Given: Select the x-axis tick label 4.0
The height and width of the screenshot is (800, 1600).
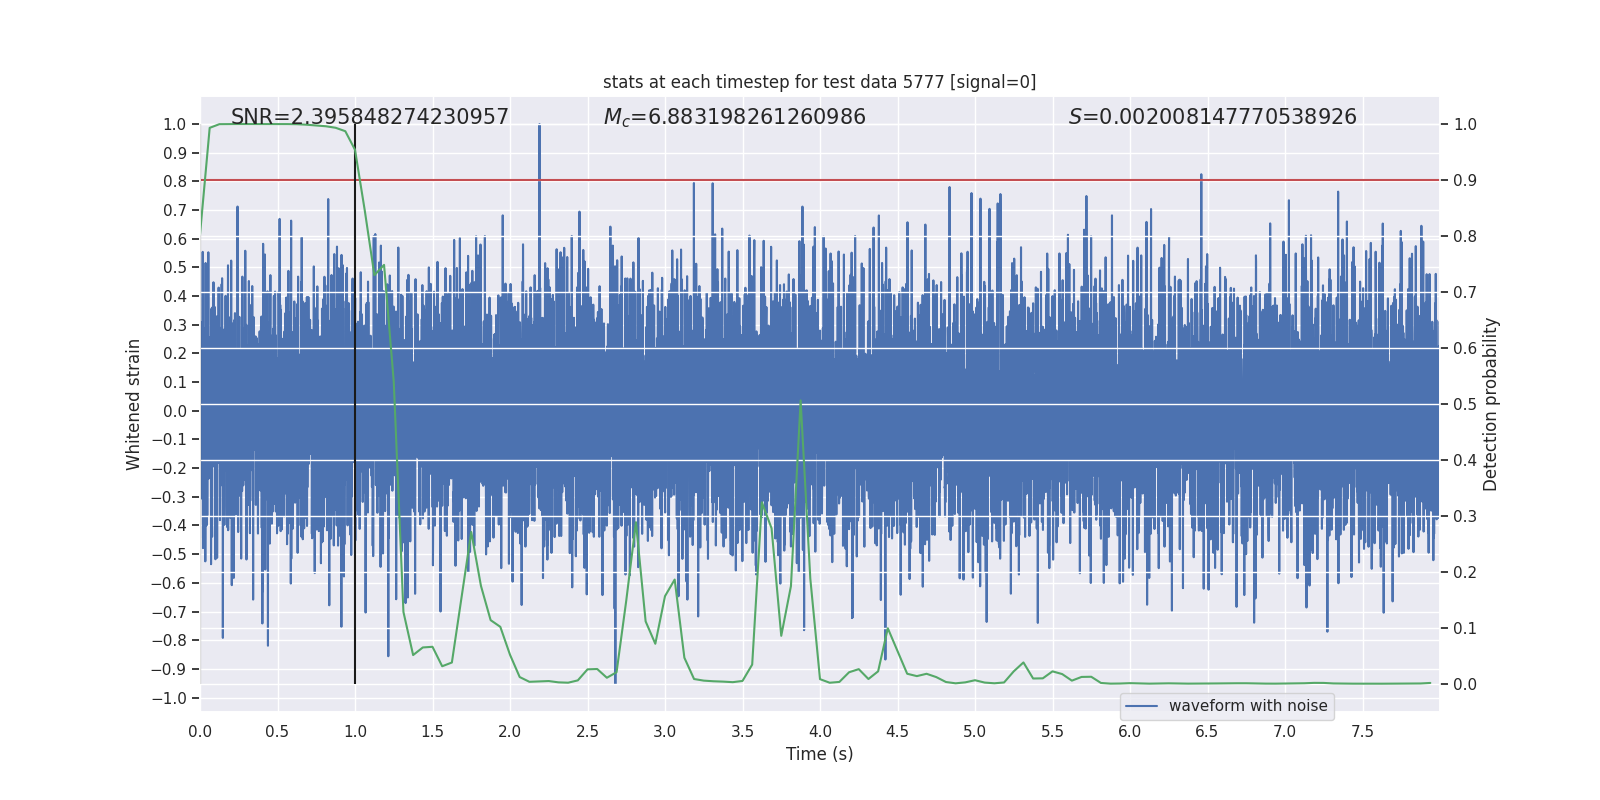Looking at the screenshot, I should (x=820, y=732).
